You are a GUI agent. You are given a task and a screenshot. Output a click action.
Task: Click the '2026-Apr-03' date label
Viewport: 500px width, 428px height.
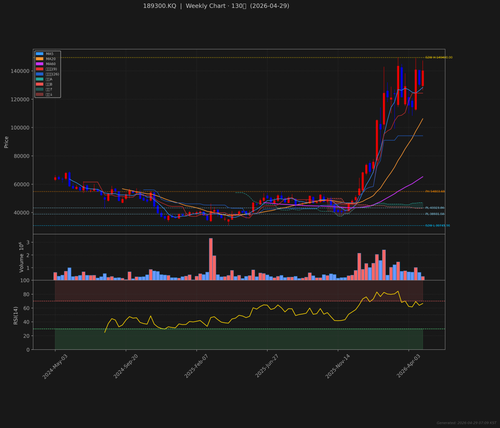[x=409, y=366]
